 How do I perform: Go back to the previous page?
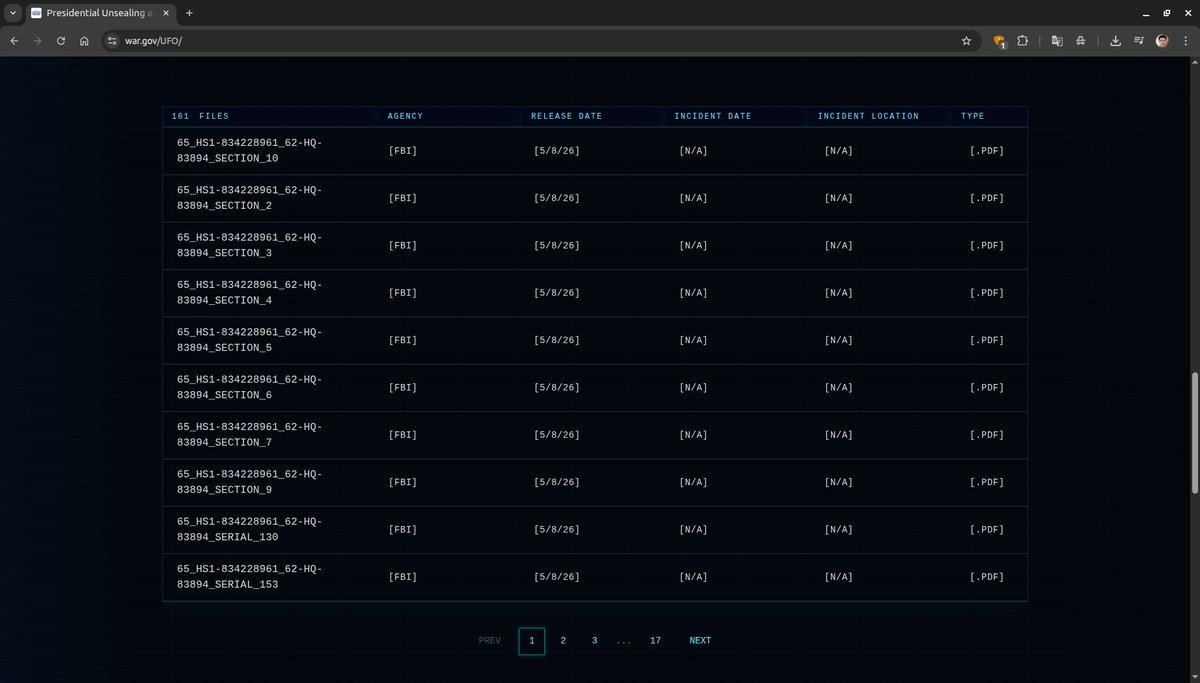14,41
